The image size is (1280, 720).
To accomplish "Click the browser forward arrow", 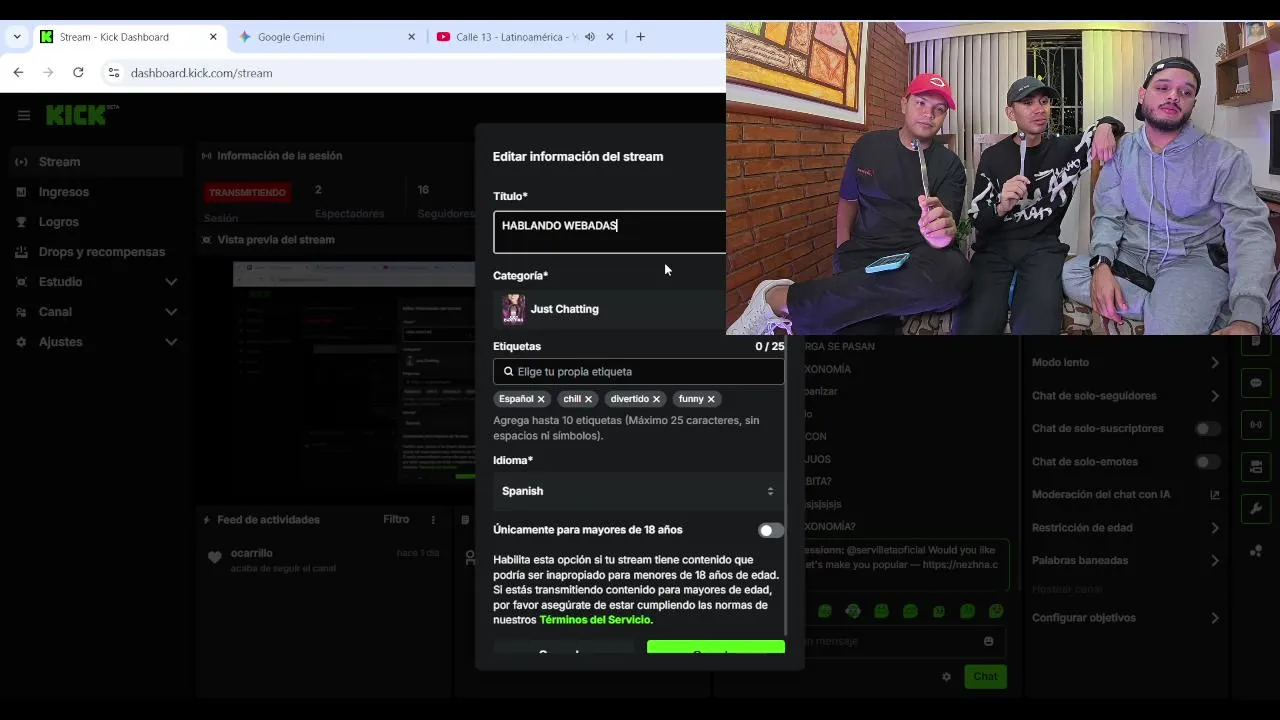I will 48,73.
